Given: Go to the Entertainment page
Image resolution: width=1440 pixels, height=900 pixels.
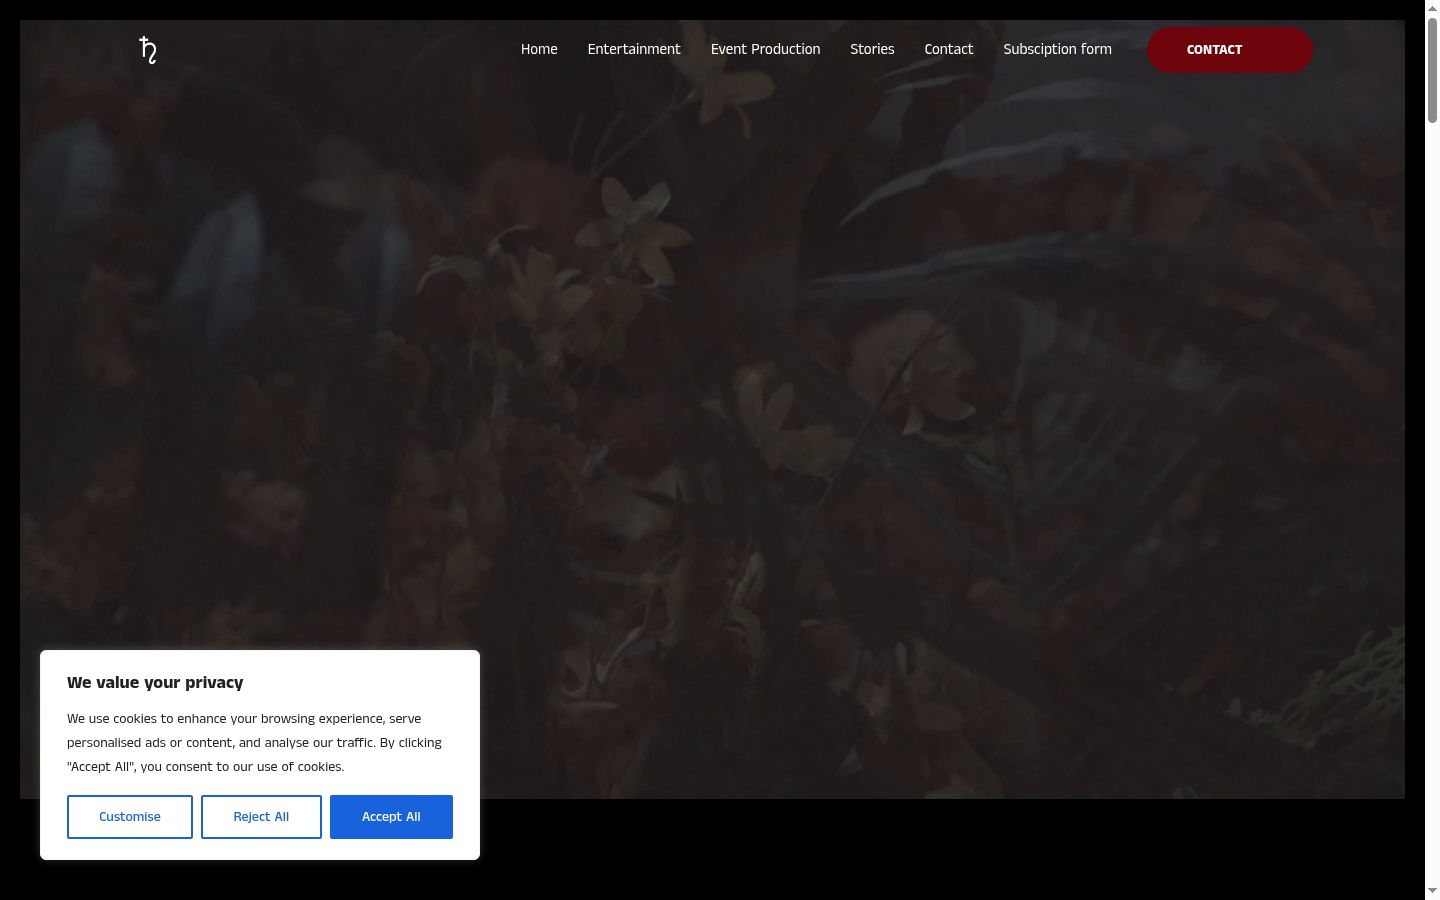Looking at the screenshot, I should tap(634, 49).
